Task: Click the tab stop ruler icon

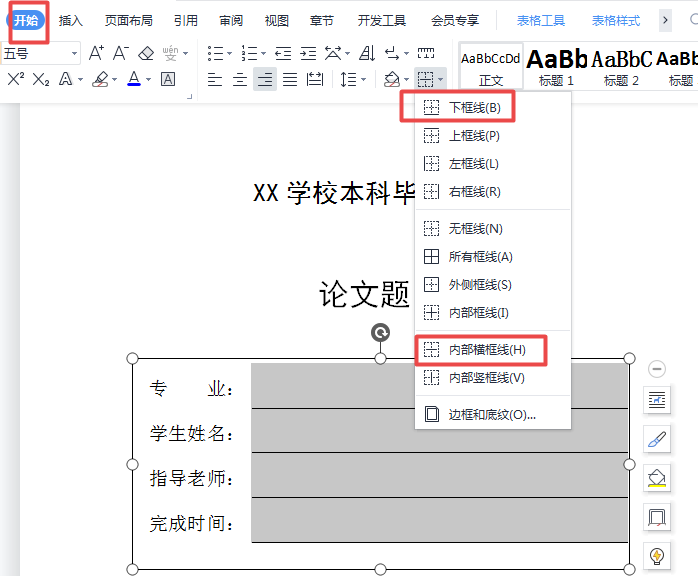Action: 426,53
